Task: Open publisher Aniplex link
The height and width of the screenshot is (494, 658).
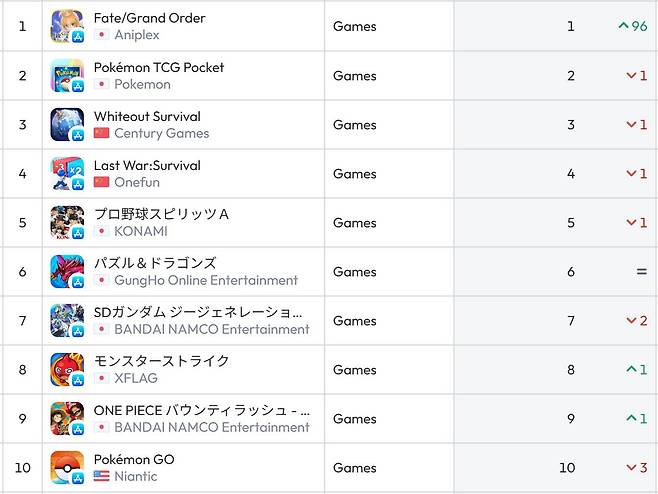Action: tap(136, 35)
